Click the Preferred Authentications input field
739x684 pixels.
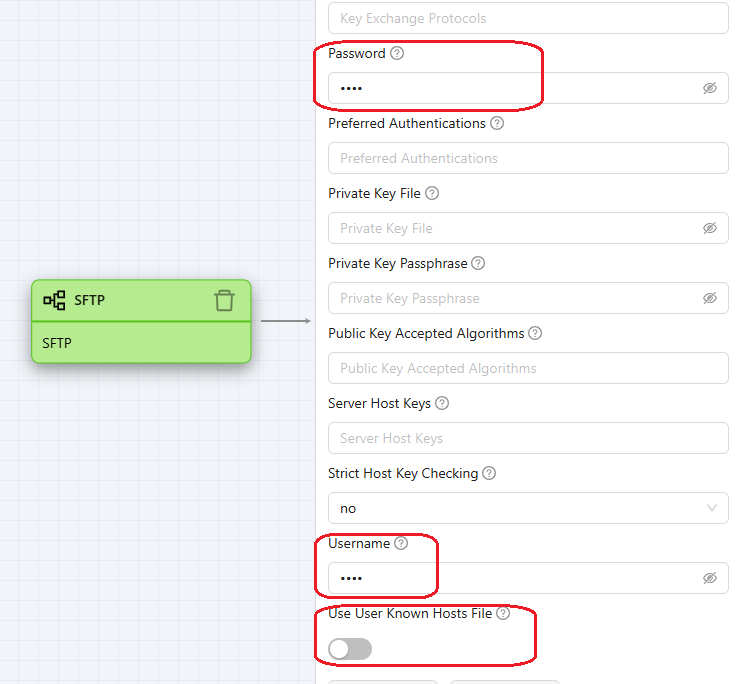tap(528, 158)
